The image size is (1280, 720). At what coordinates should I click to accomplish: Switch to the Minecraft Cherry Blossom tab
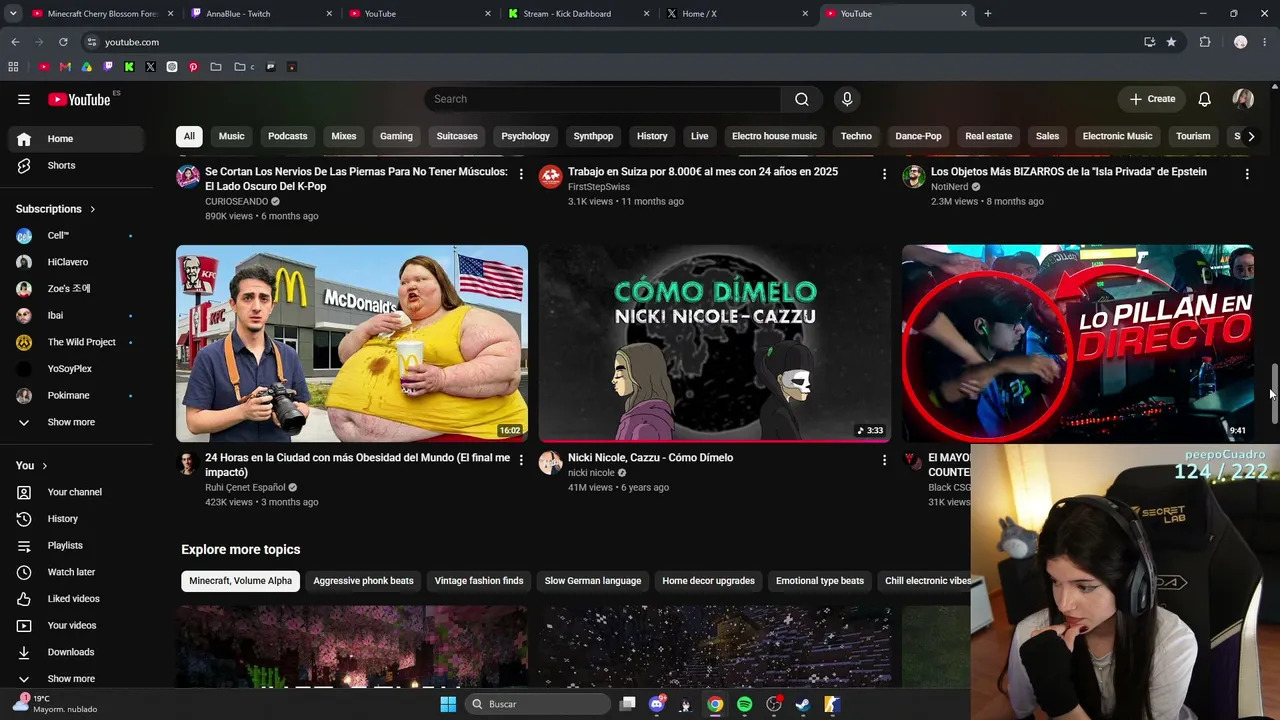coord(100,14)
